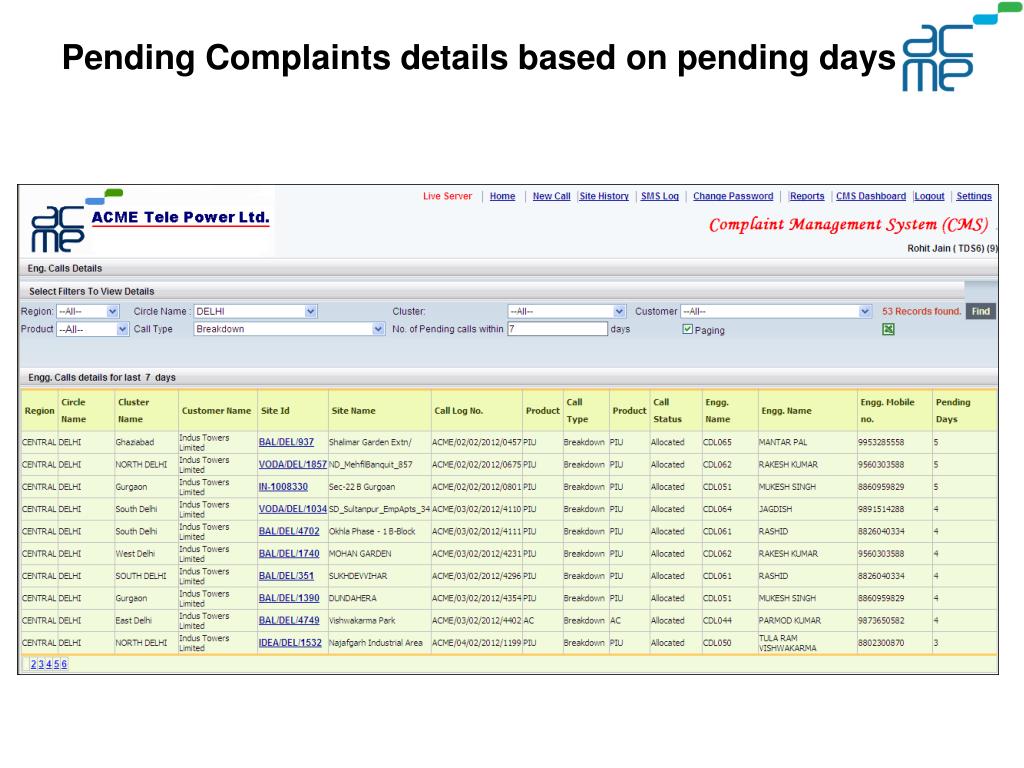Go to results page 4
The width and height of the screenshot is (1024, 768).
(x=48, y=664)
